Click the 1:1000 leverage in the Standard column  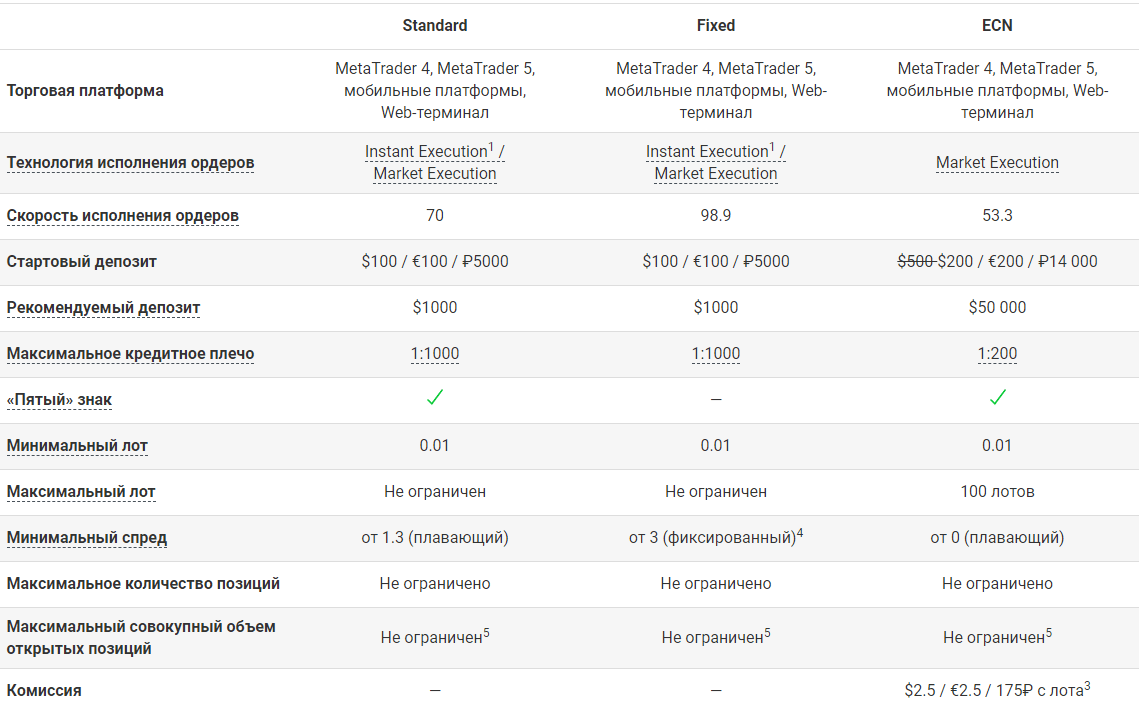[x=435, y=354]
